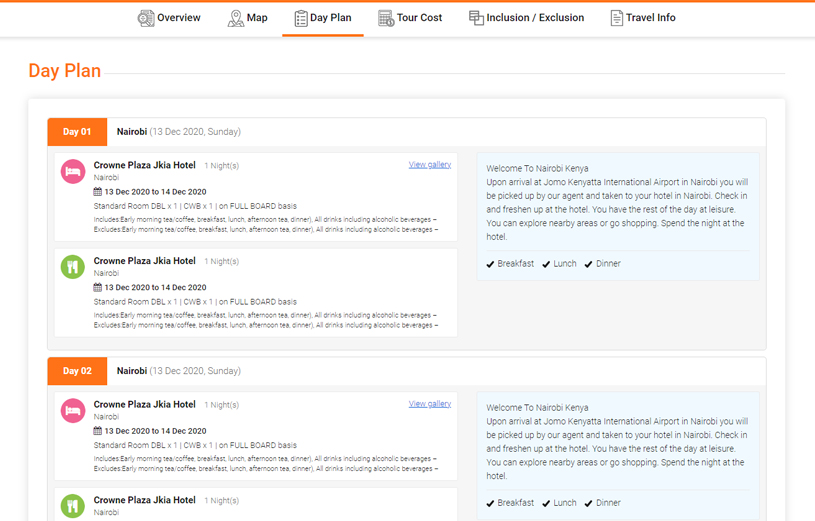
Task: Open the Travel Info tab
Action: pos(643,18)
